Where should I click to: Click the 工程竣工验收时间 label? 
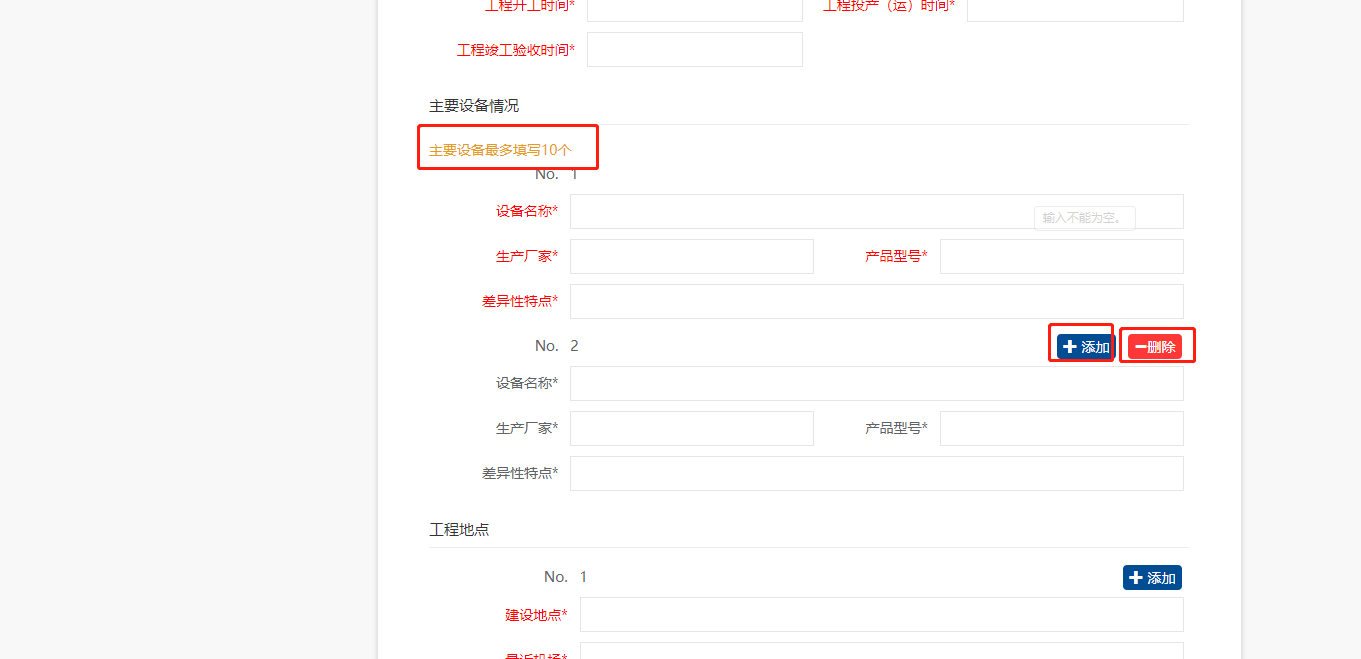tap(516, 50)
